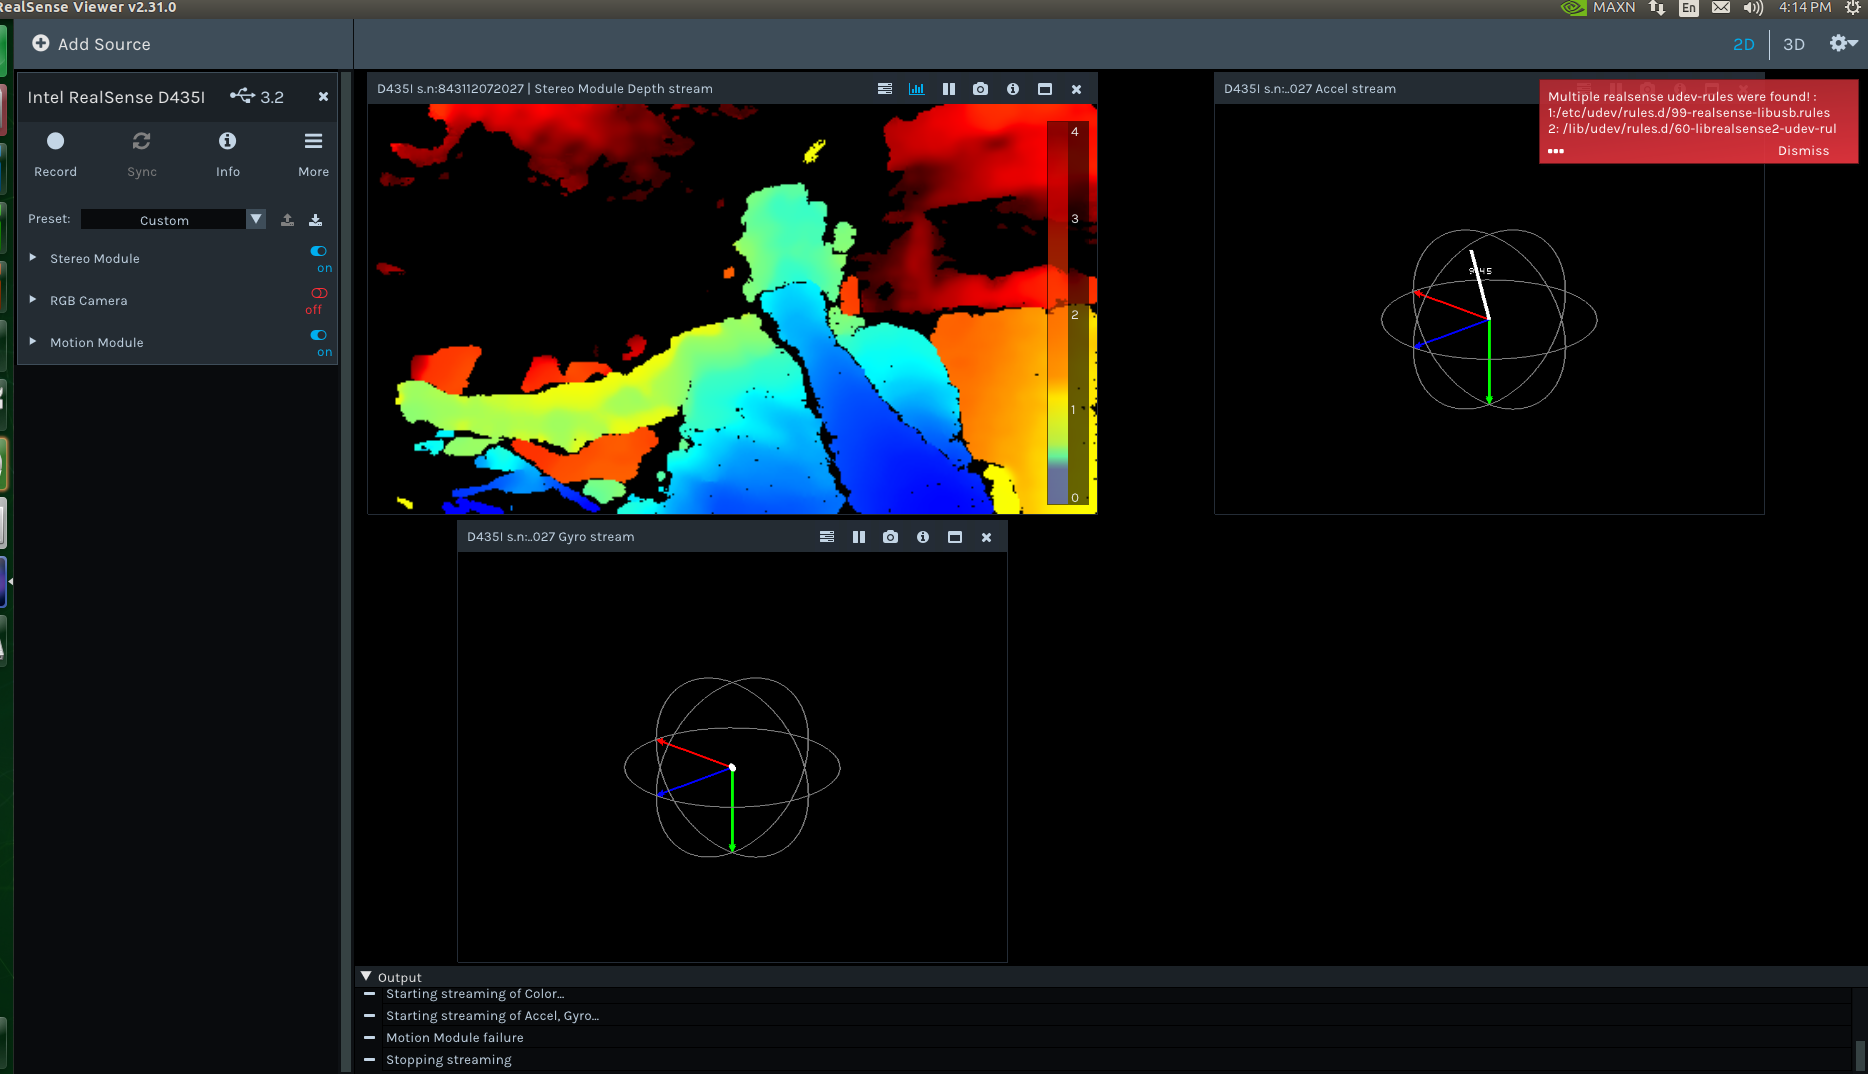Screen dimensions: 1868x1074
Task: Click the Accel stream title text
Action: (x=1310, y=89)
